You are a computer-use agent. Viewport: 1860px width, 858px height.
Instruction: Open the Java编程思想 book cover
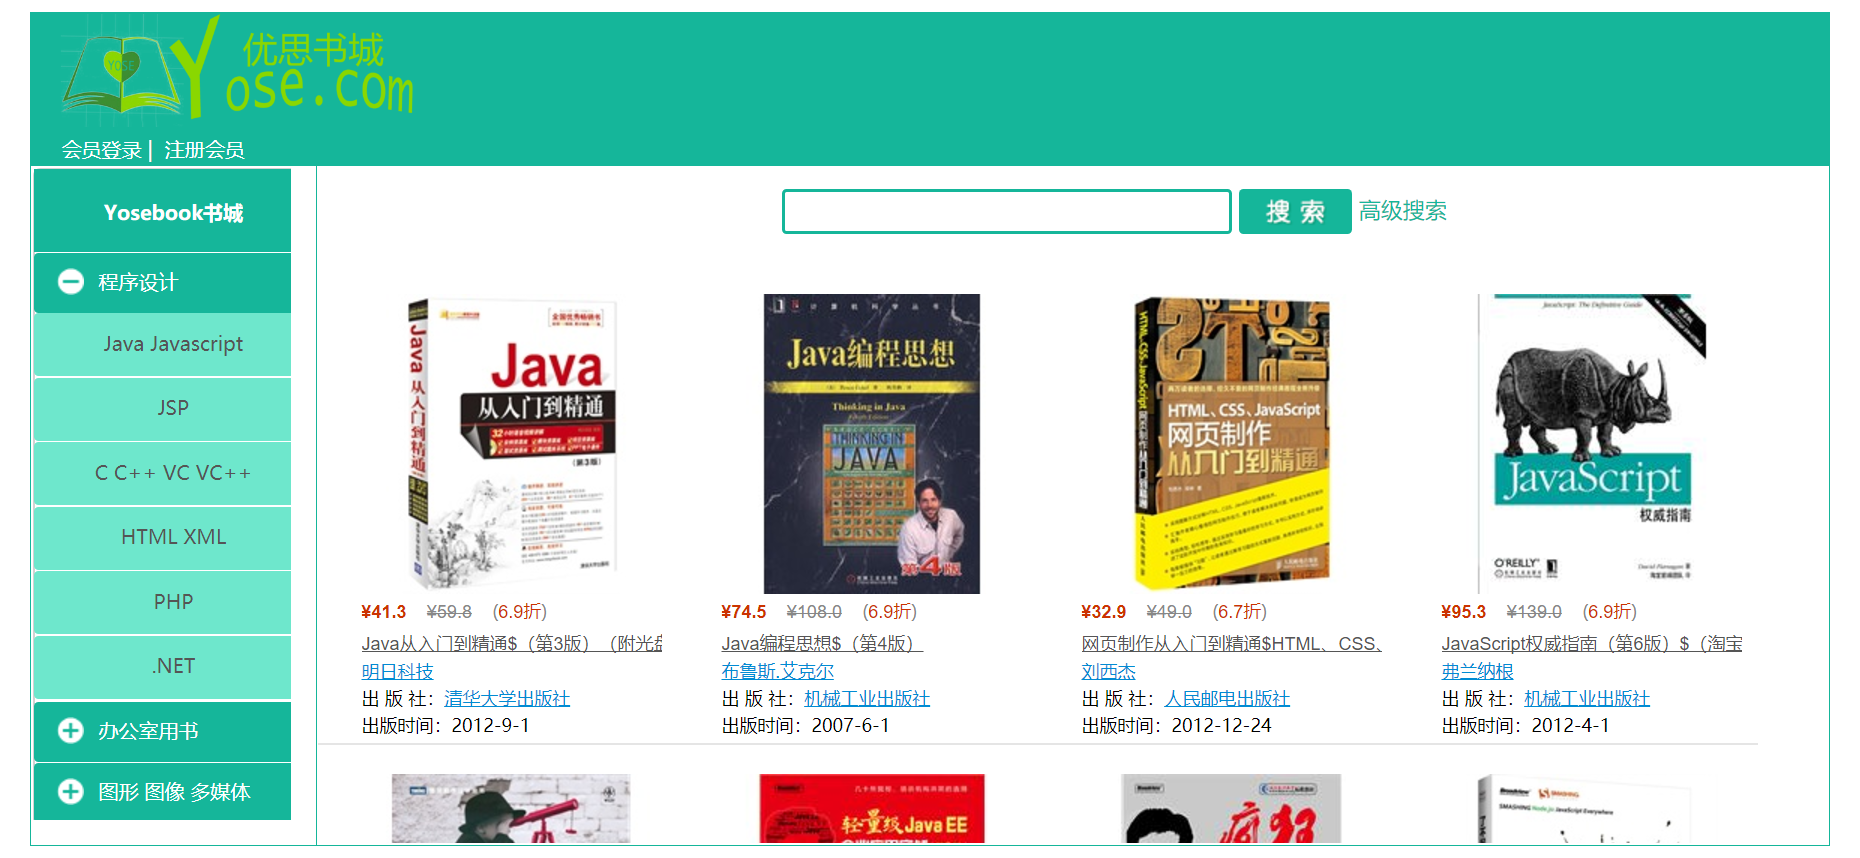[x=872, y=443]
